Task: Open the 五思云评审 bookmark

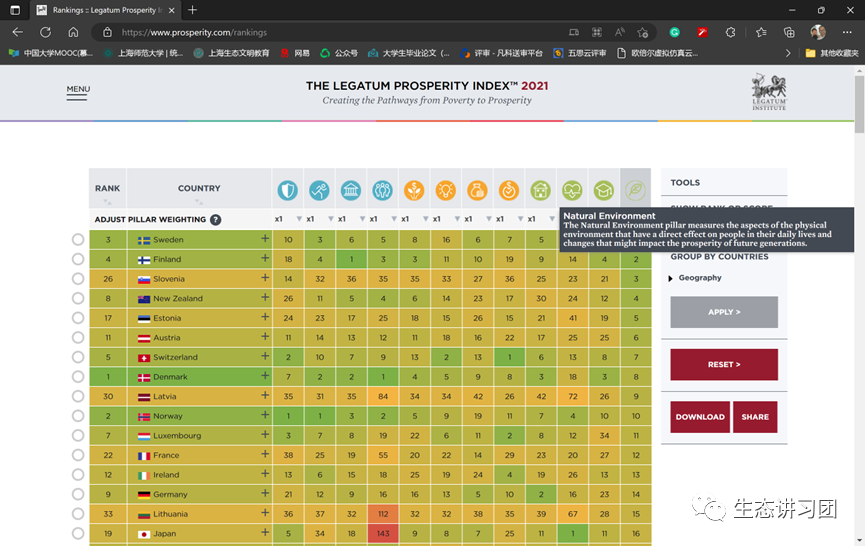Action: pyautogui.click(x=580, y=53)
